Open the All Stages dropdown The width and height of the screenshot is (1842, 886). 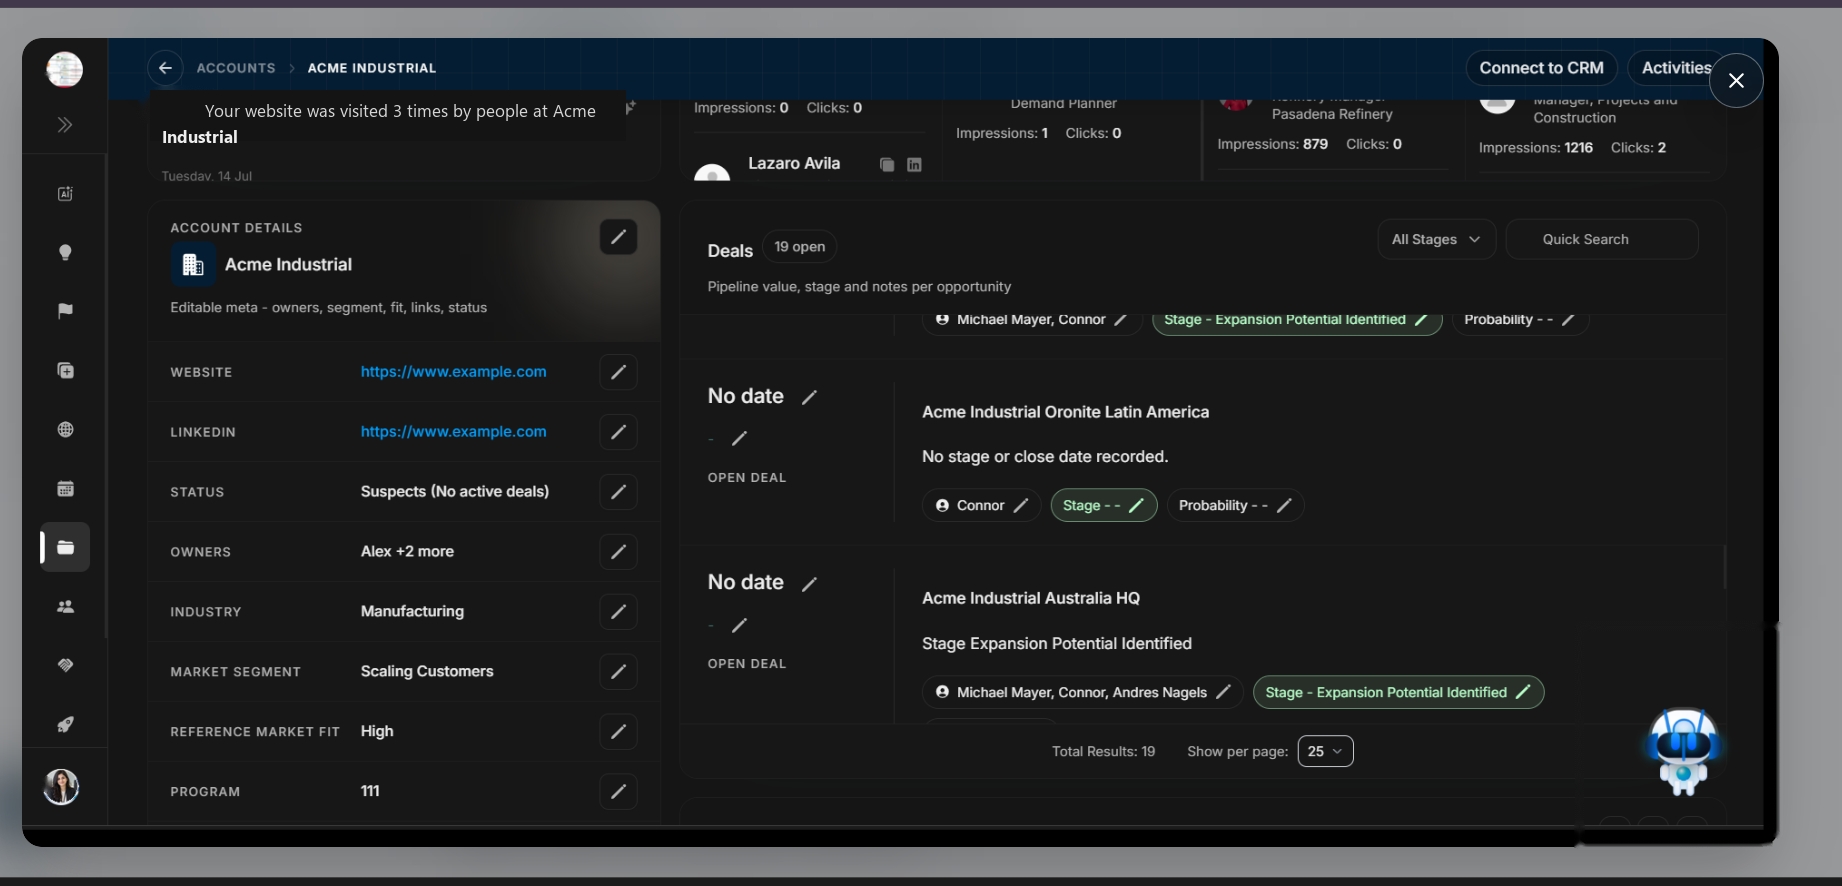click(x=1437, y=240)
